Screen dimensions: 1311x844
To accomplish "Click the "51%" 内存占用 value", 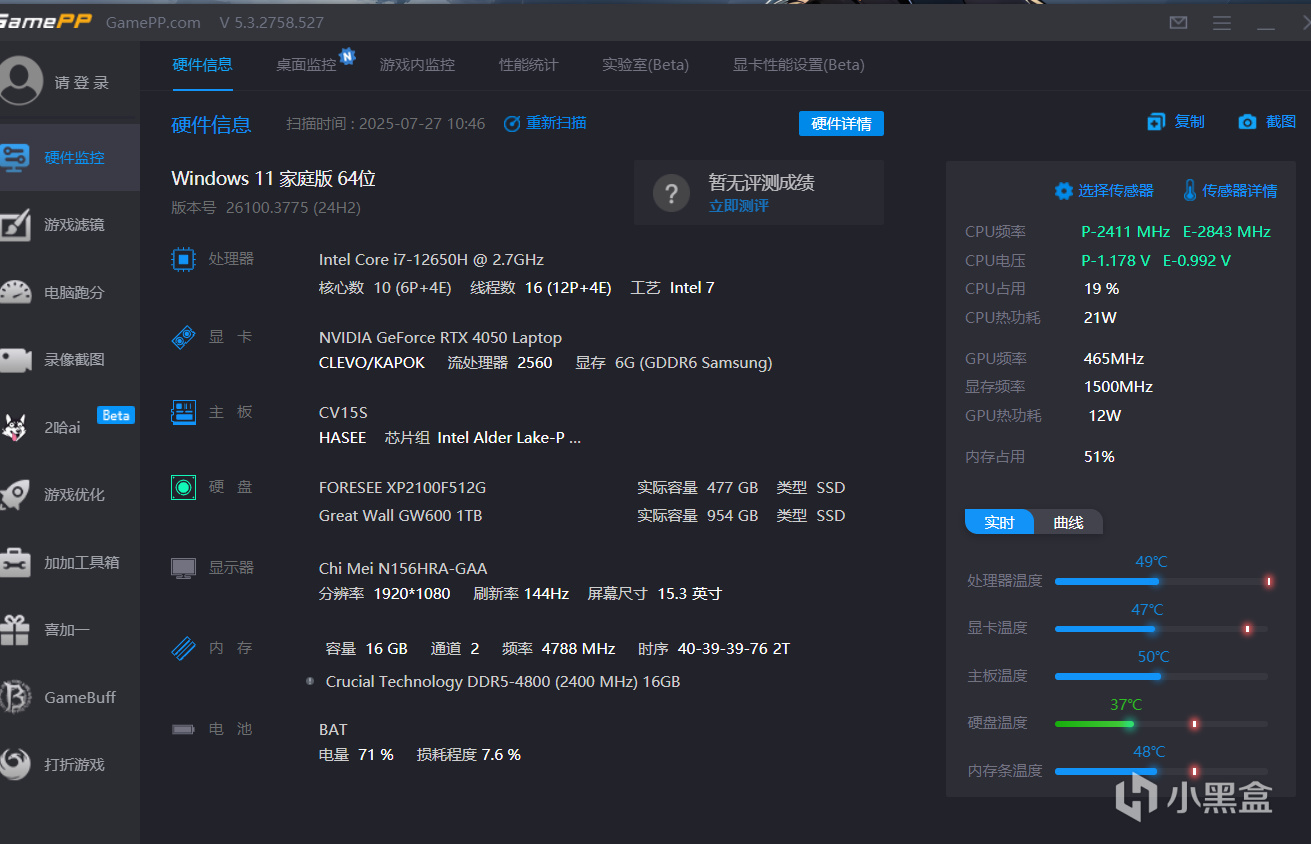I will click(1099, 457).
